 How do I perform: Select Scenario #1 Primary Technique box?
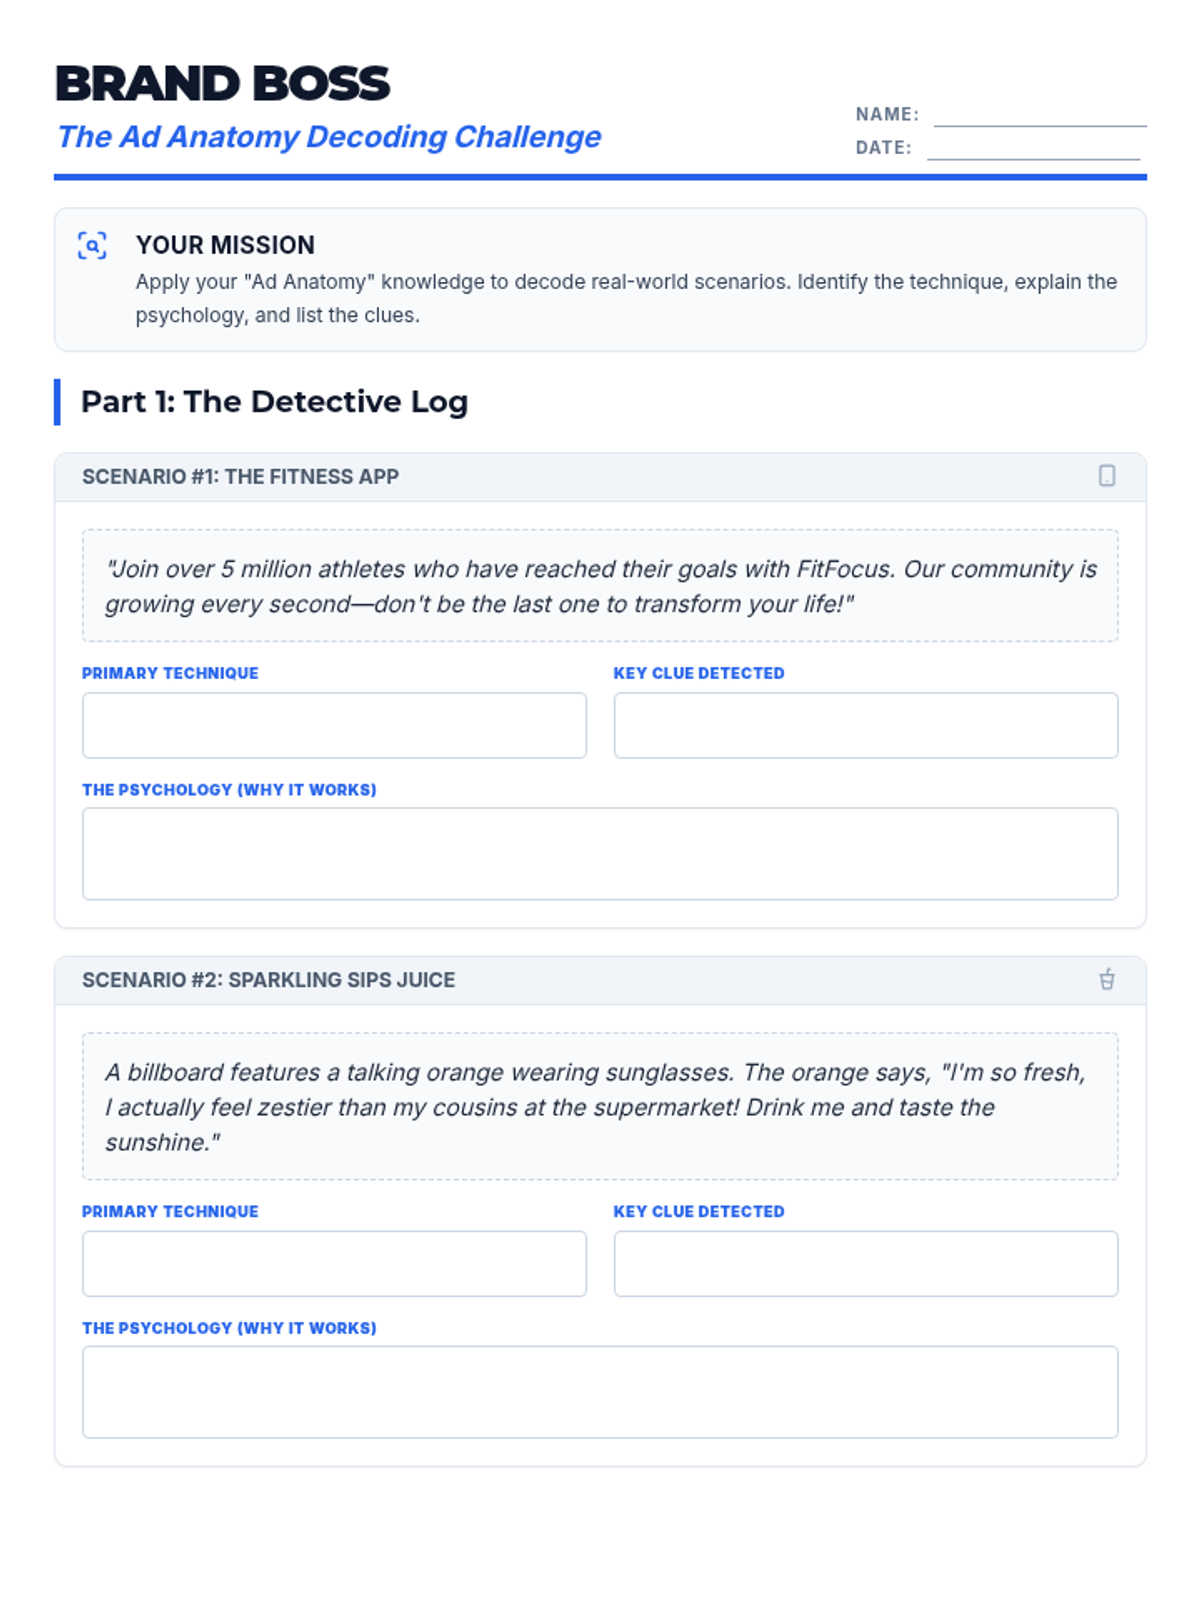pyautogui.click(x=334, y=725)
